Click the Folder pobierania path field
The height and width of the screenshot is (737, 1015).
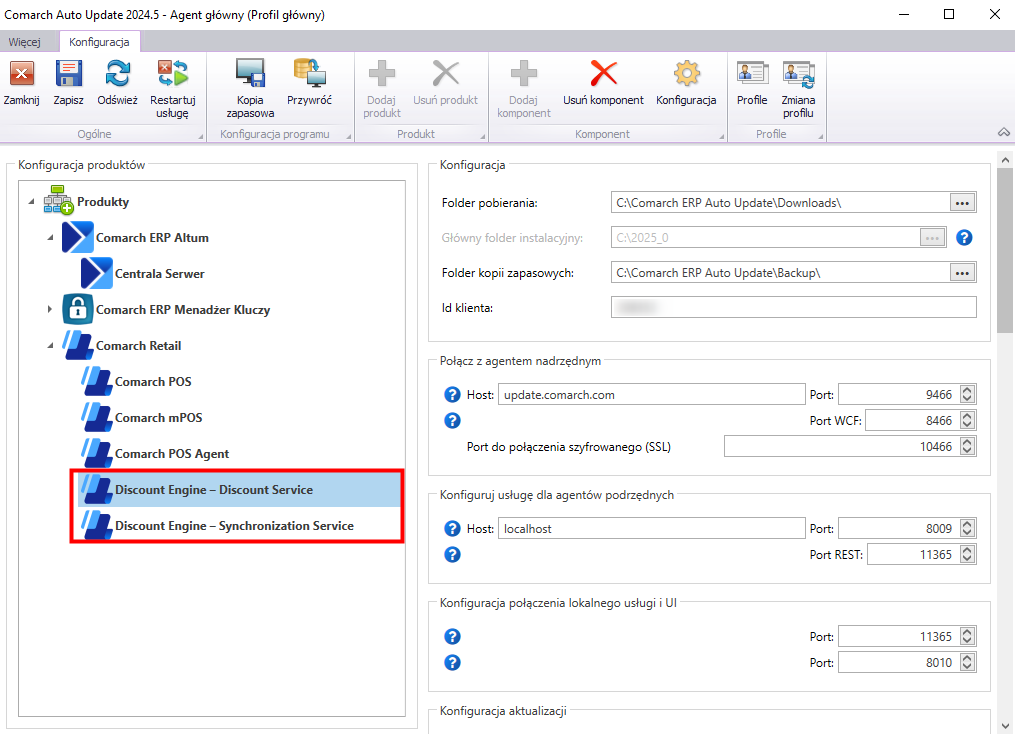[780, 203]
